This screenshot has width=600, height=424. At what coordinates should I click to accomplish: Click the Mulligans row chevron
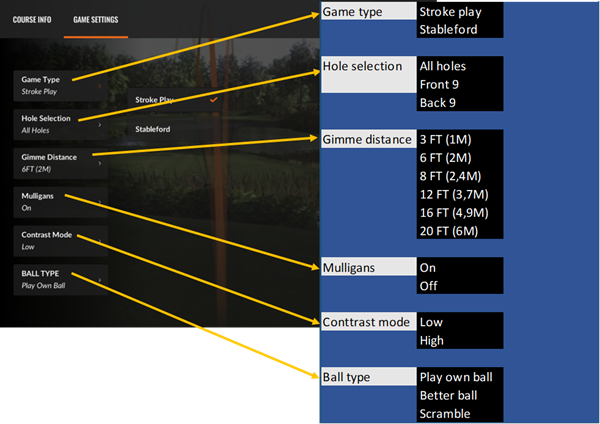[101, 201]
